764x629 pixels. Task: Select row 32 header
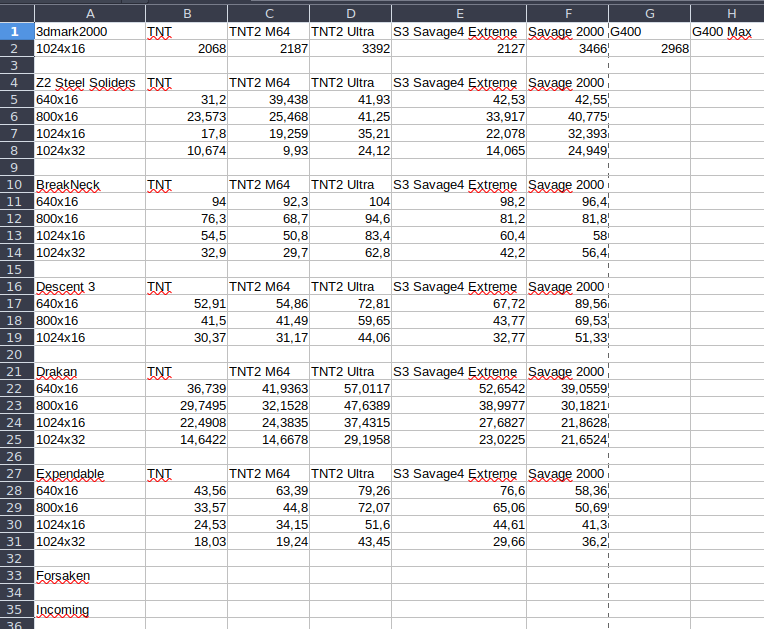[x=17, y=558]
